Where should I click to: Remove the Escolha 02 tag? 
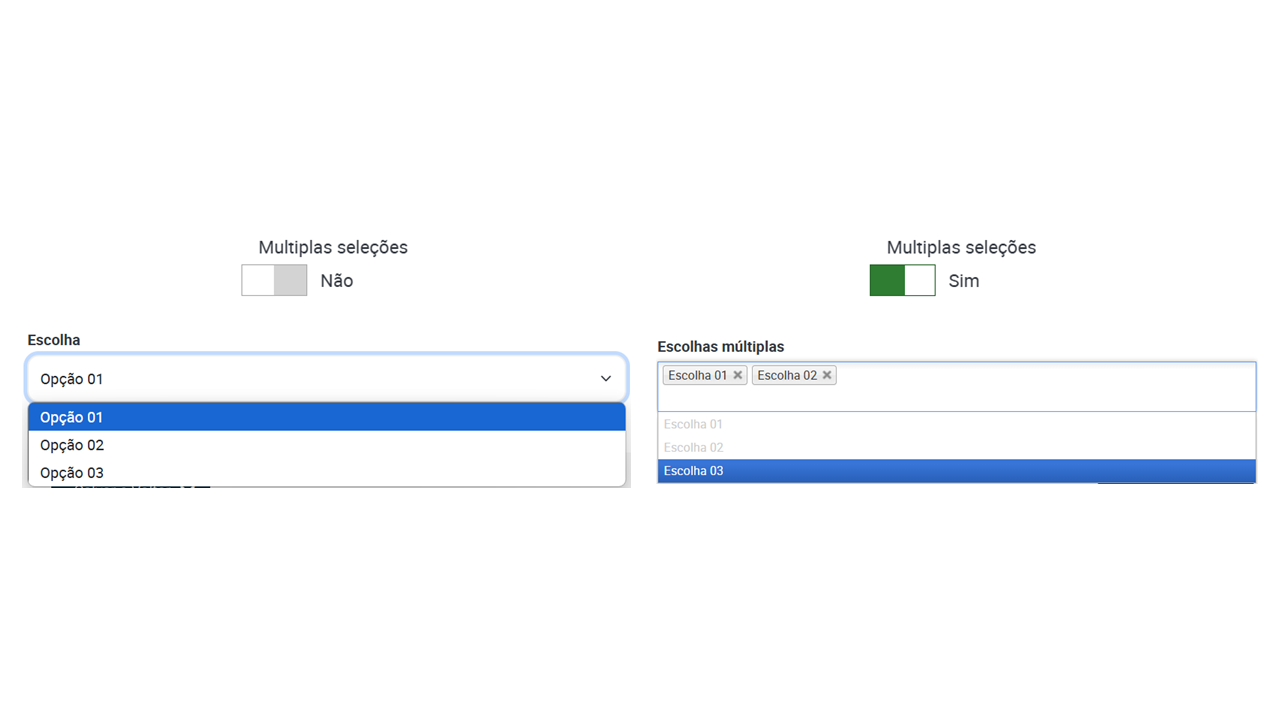tap(827, 375)
